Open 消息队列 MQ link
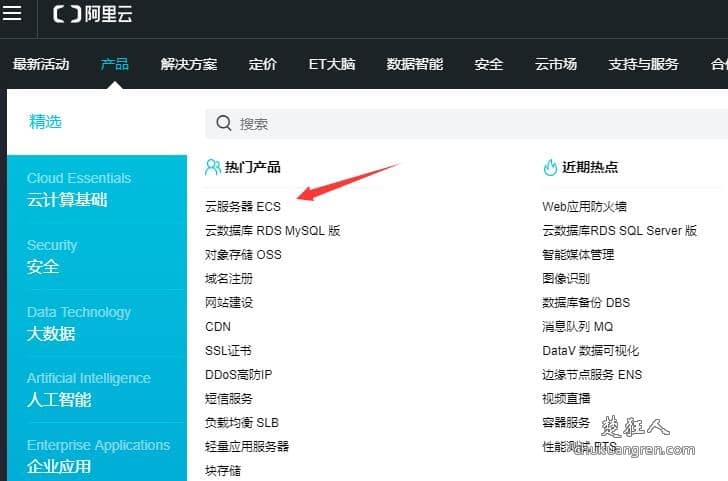The image size is (728, 481). pos(578,327)
